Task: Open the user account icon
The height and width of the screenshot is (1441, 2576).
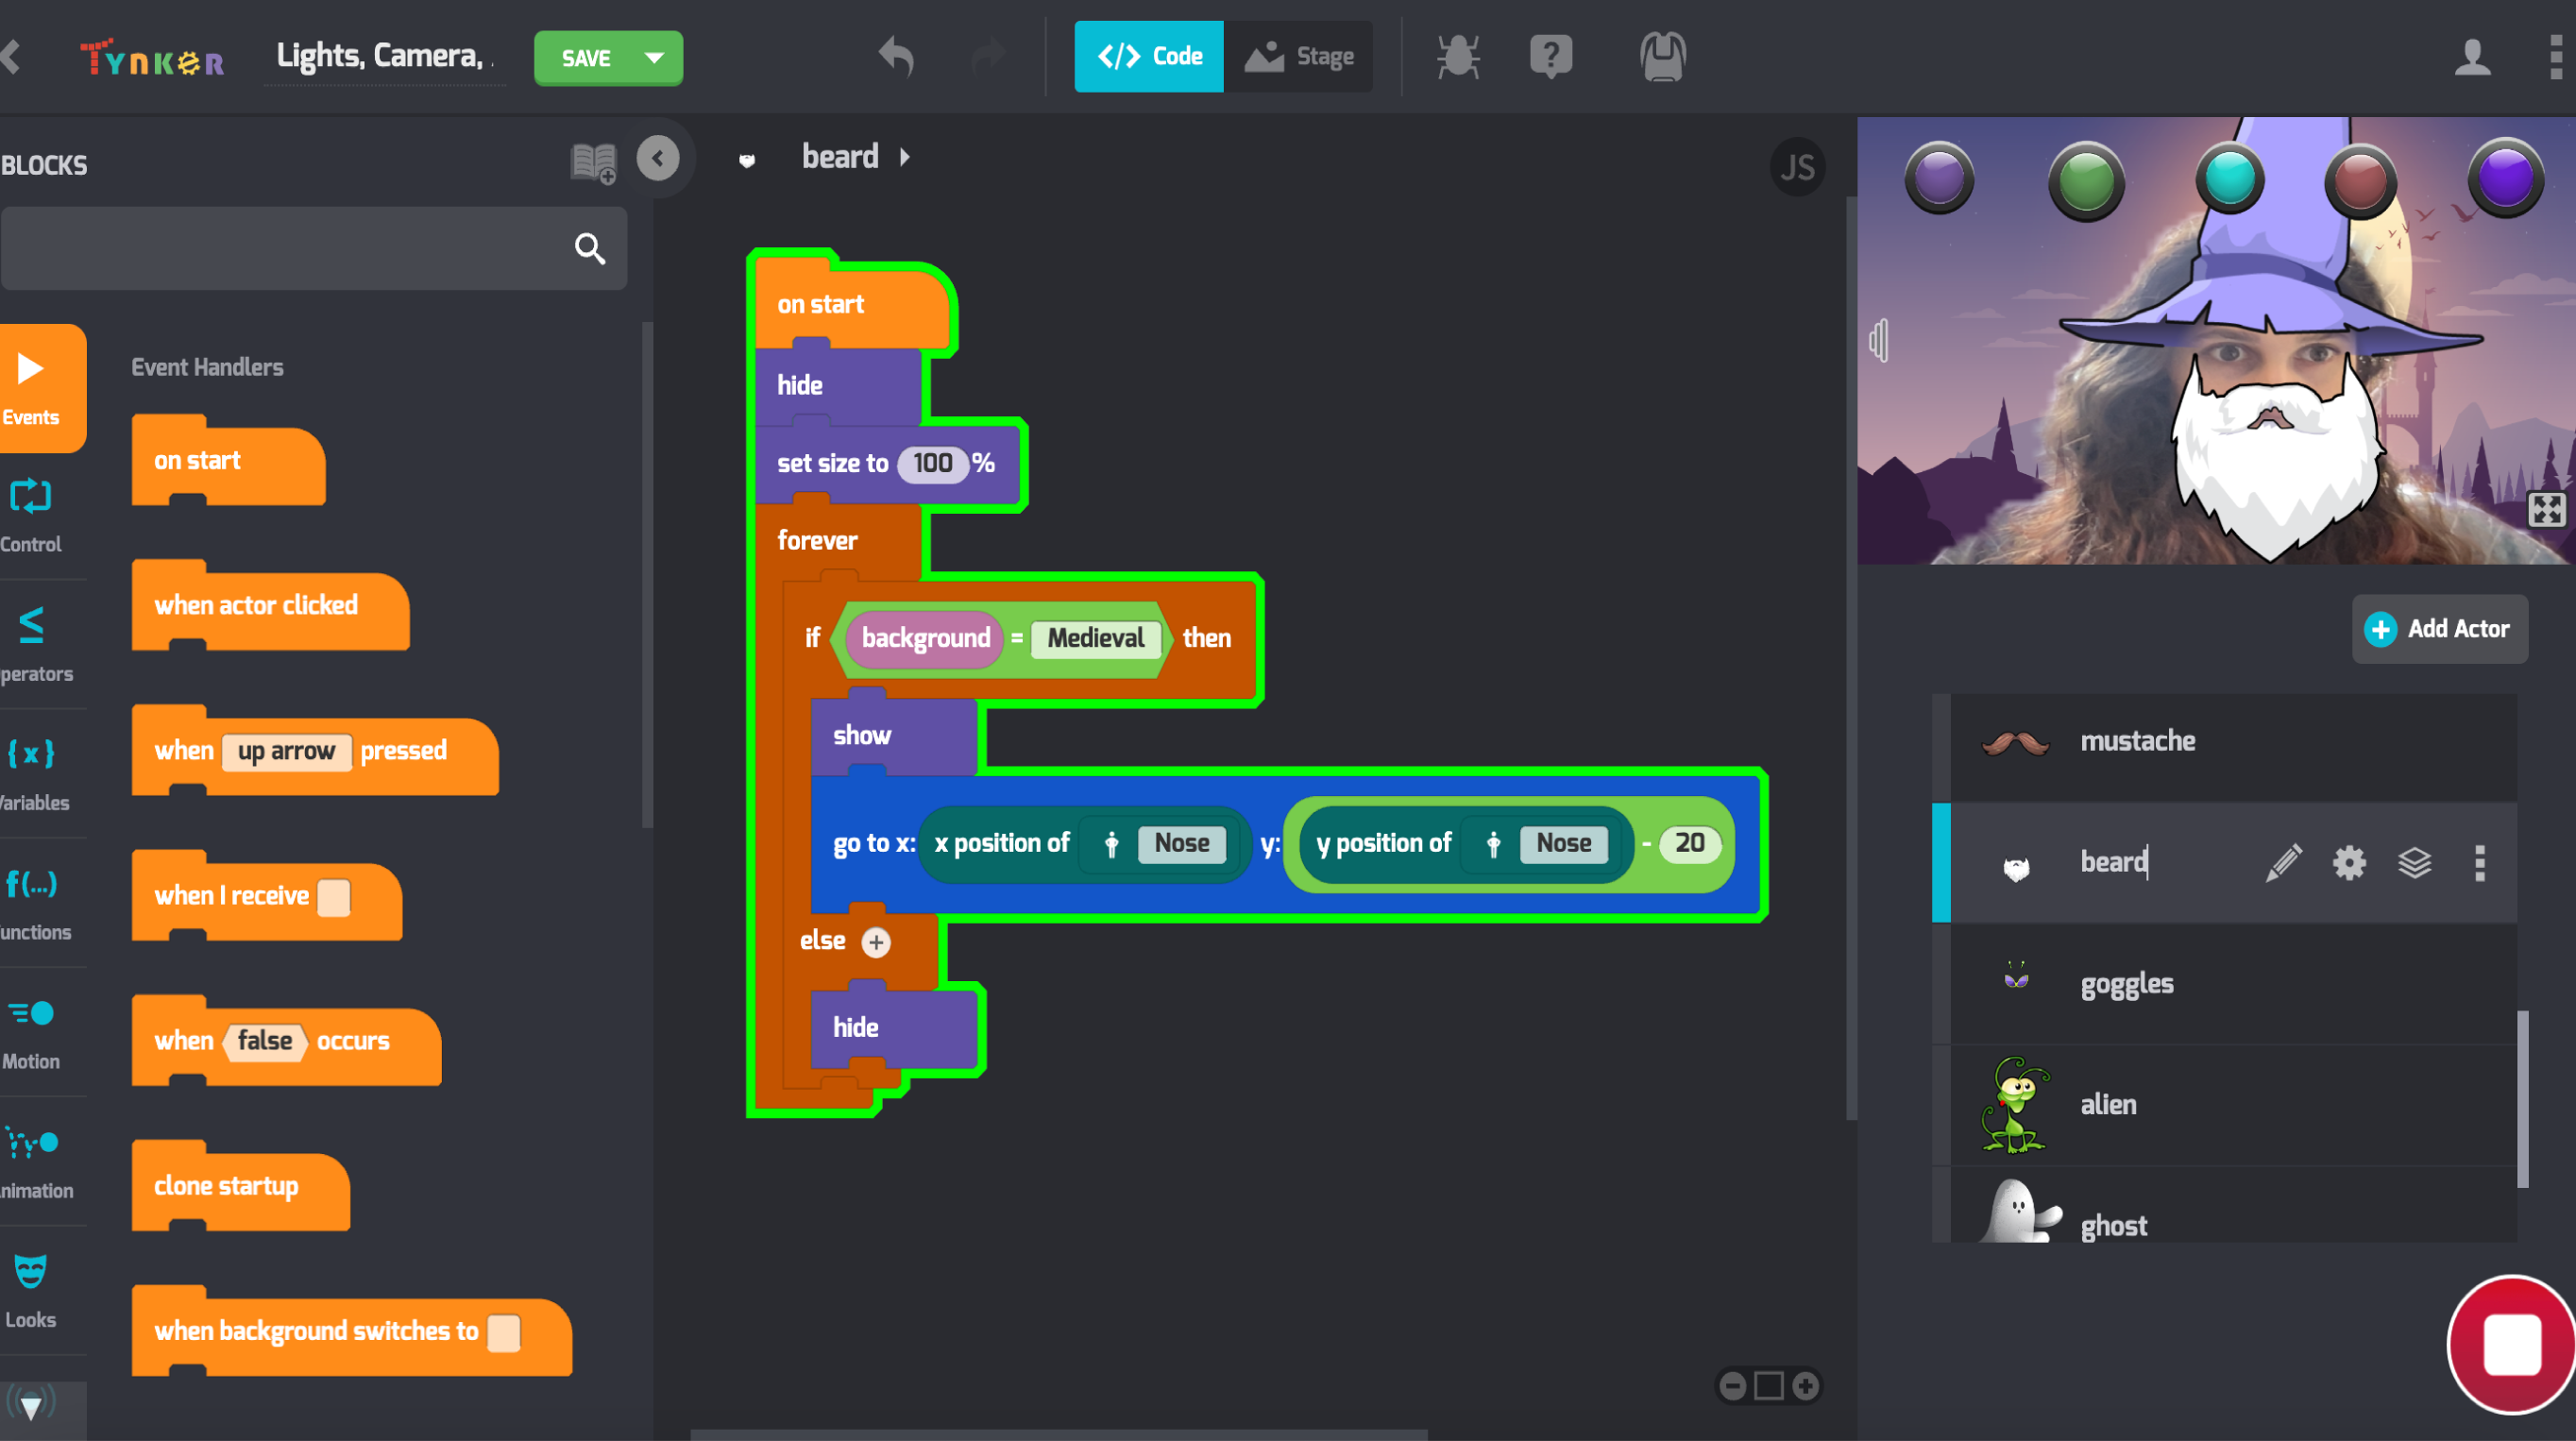Action: [x=2472, y=57]
